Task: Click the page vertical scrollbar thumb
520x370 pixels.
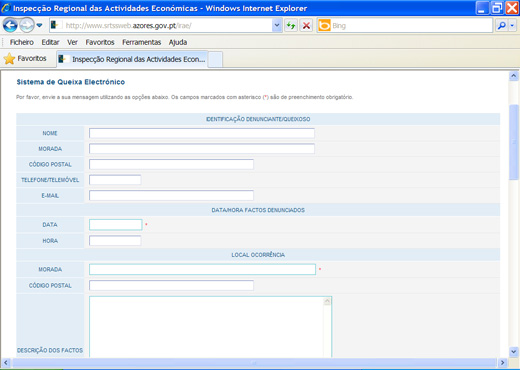Action: (x=514, y=142)
